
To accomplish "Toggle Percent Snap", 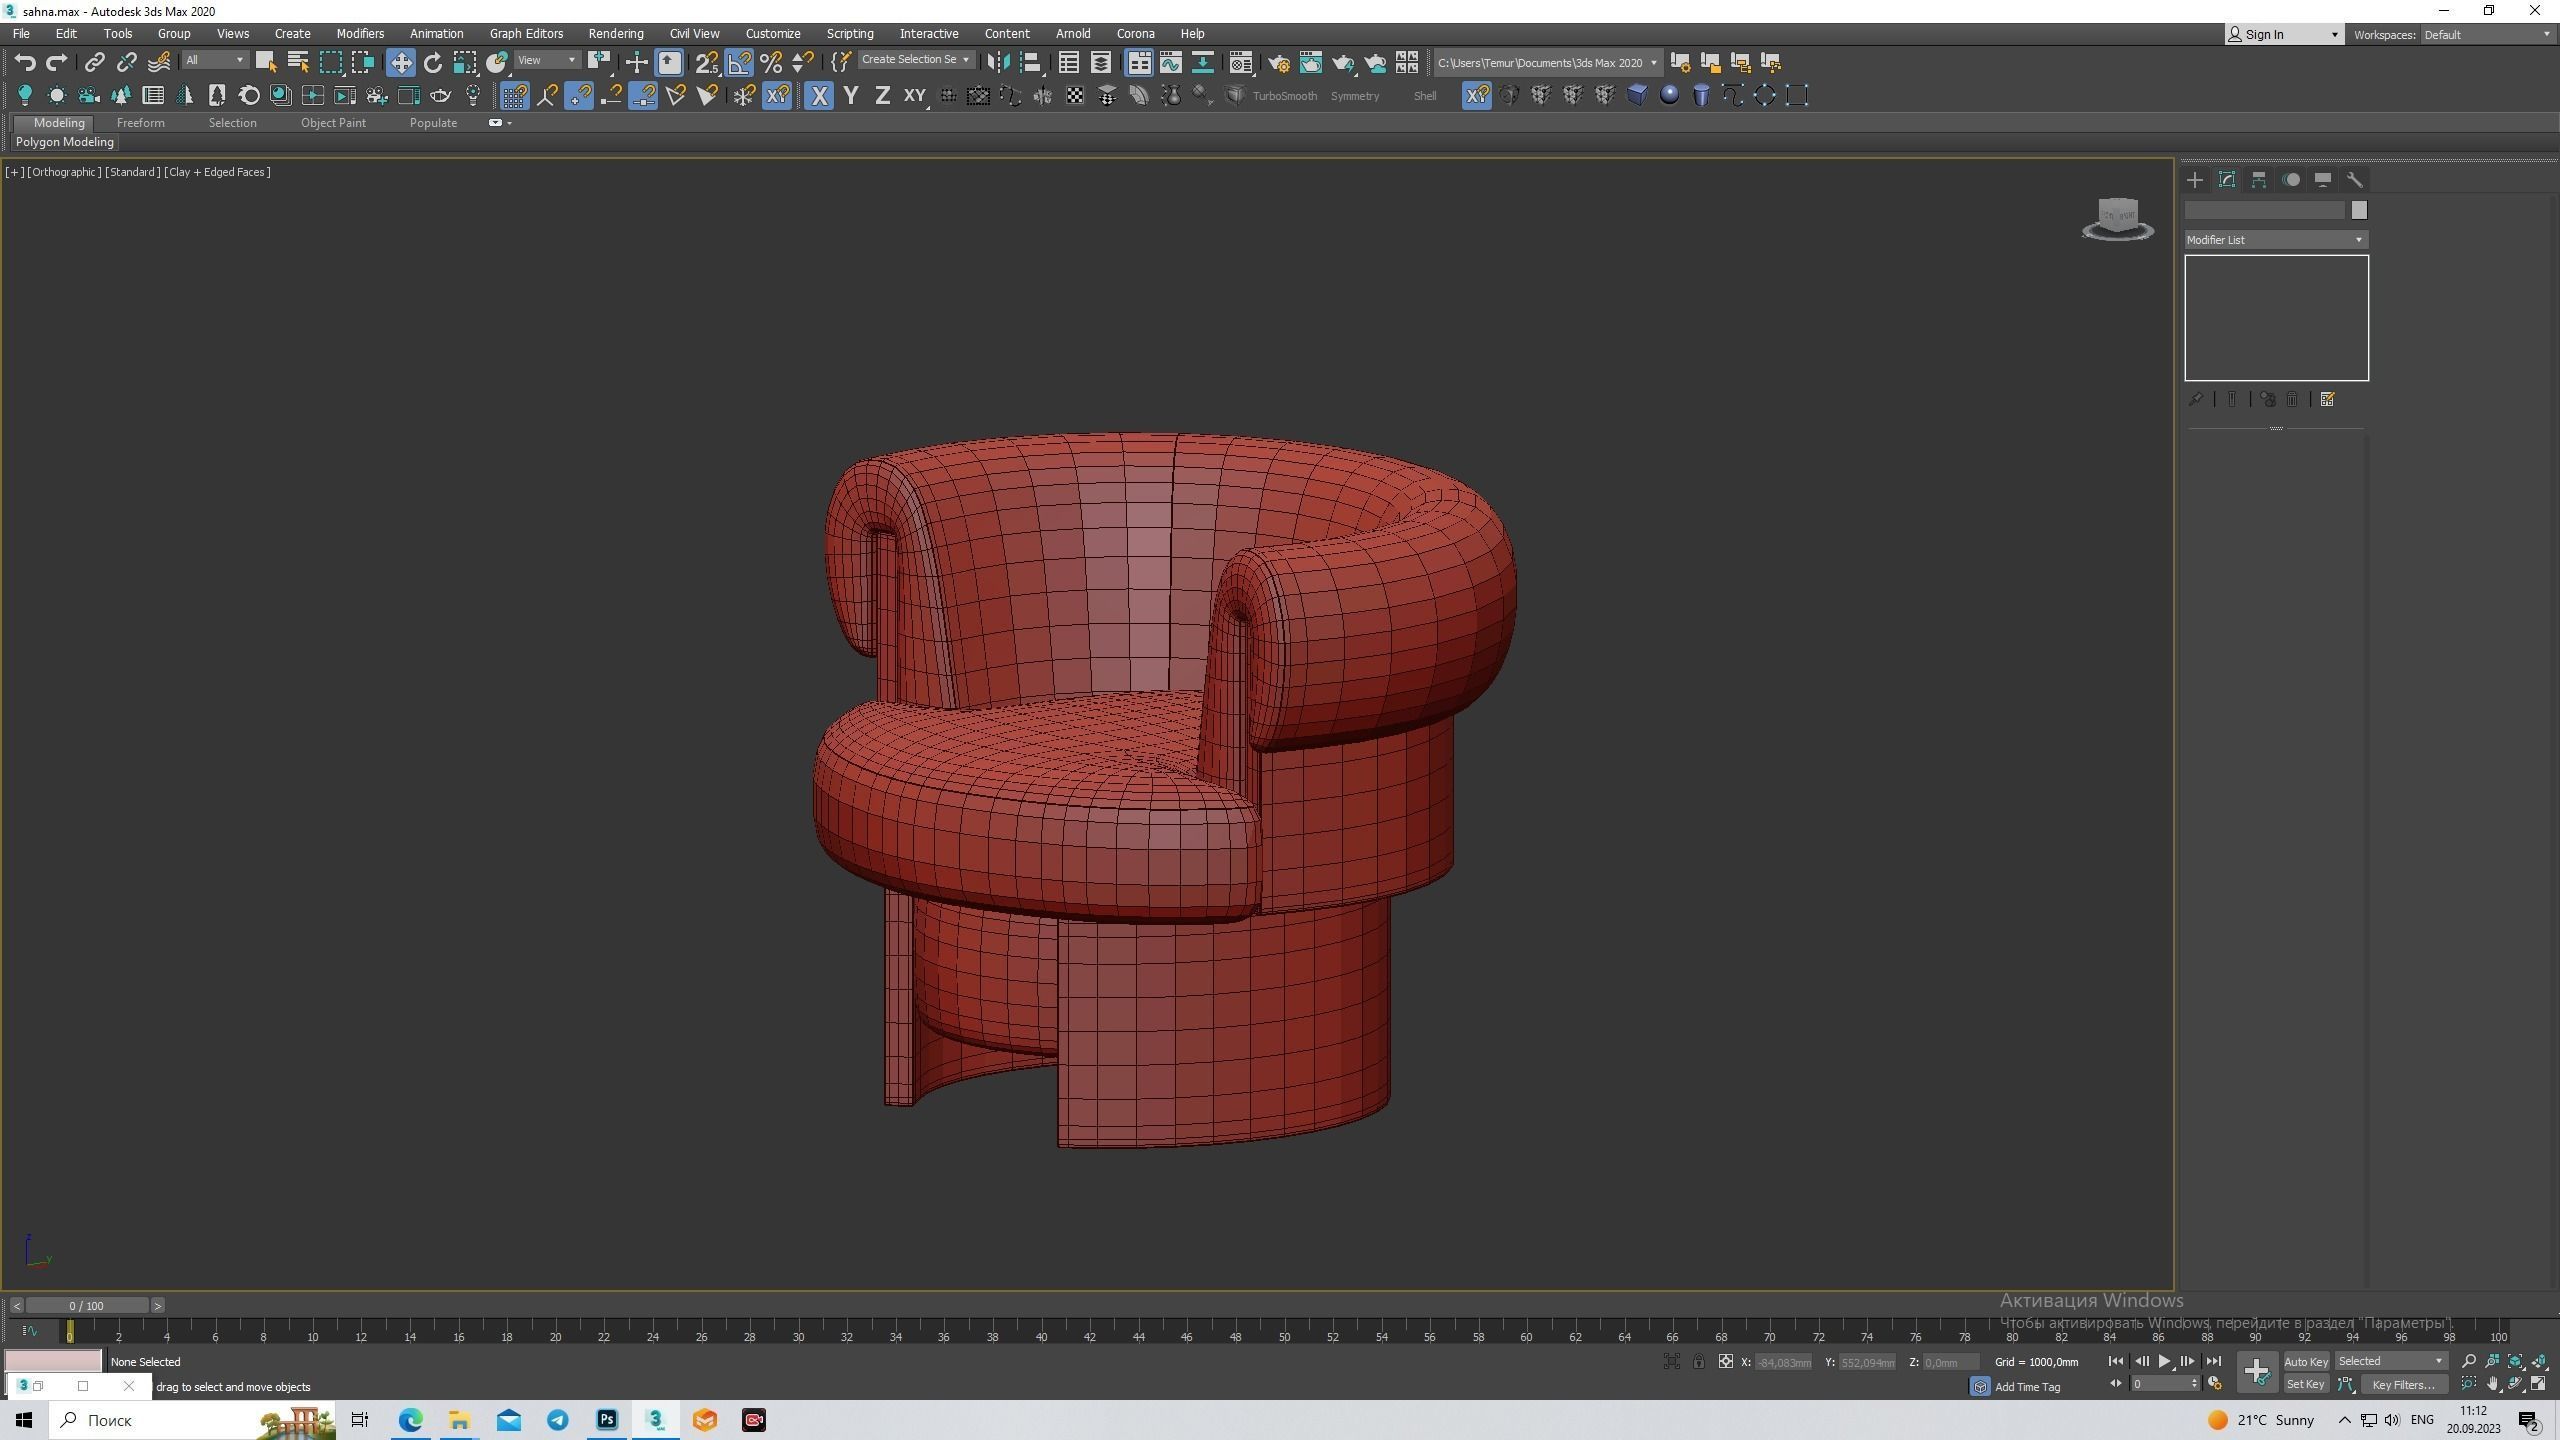I will pyautogui.click(x=771, y=63).
